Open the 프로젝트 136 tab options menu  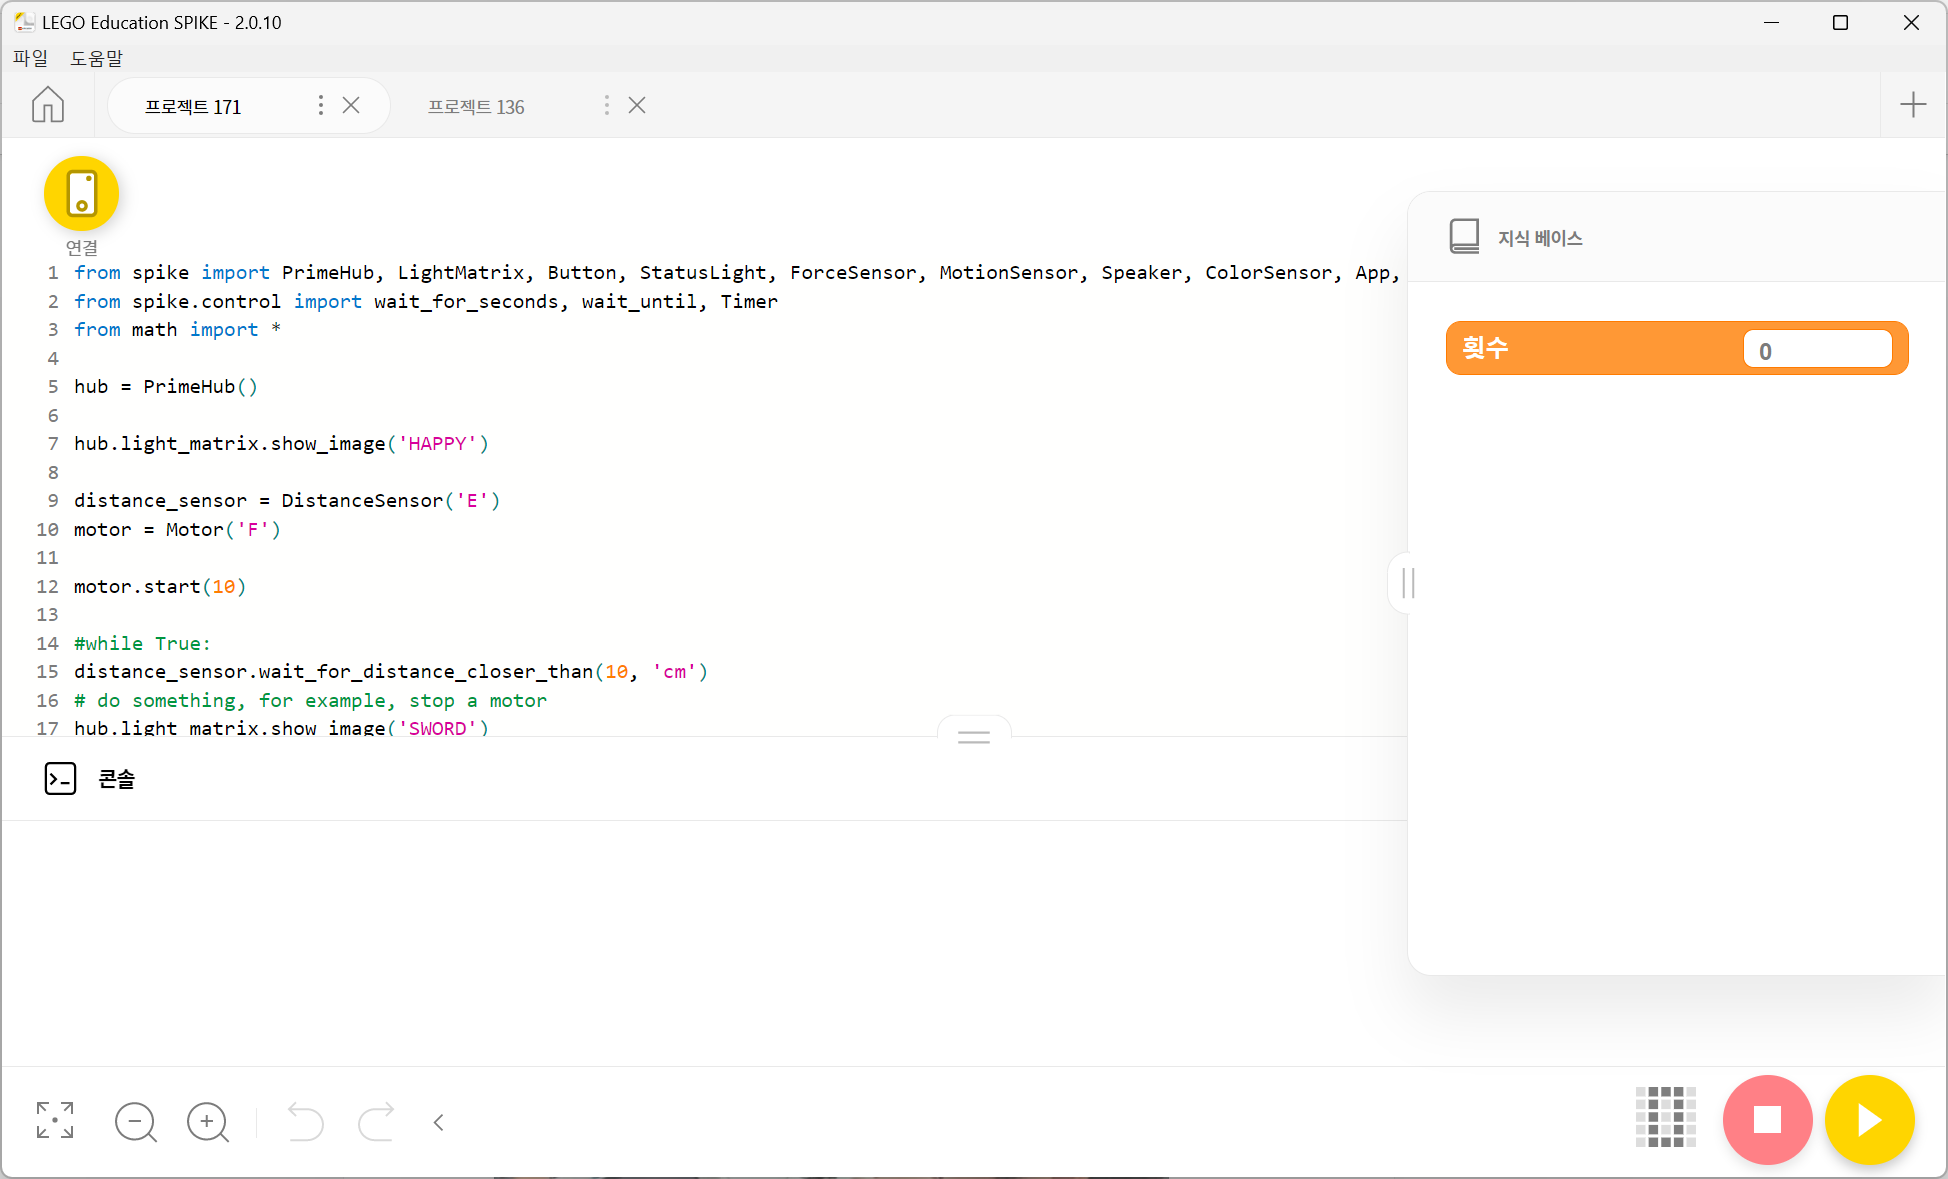[606, 105]
